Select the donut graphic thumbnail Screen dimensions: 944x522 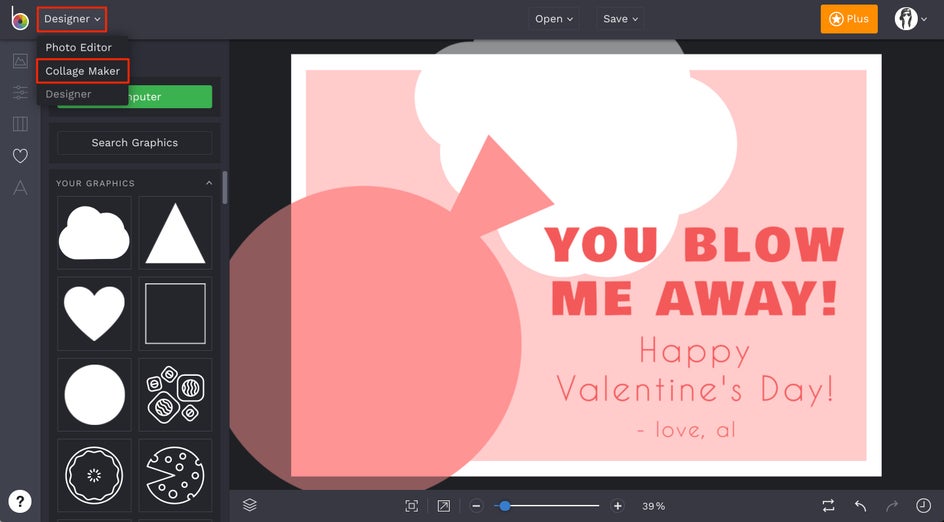pyautogui.click(x=94, y=475)
